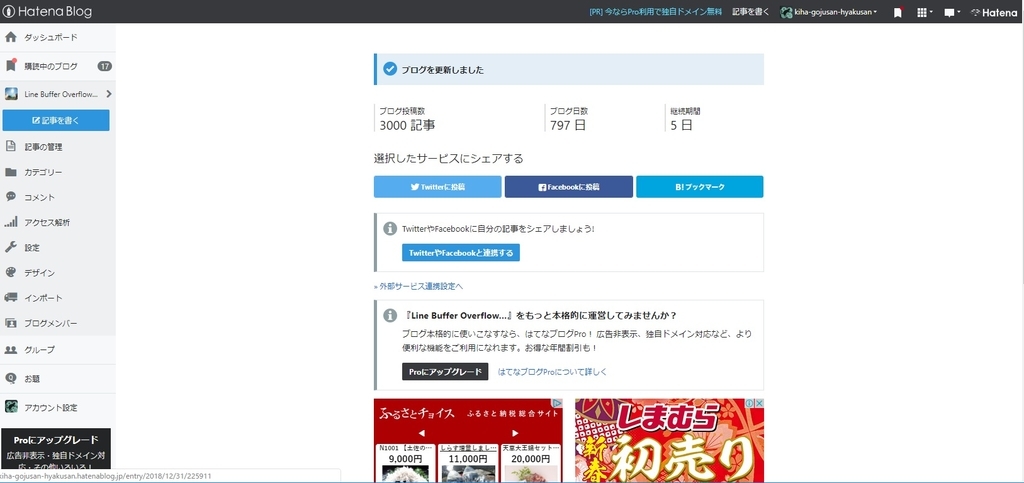Click the Q icon beside お題
This screenshot has width=1024, height=483.
tap(10, 377)
